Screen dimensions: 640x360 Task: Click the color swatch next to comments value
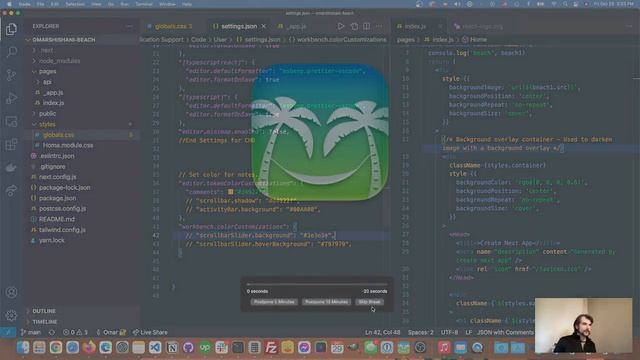tap(231, 191)
